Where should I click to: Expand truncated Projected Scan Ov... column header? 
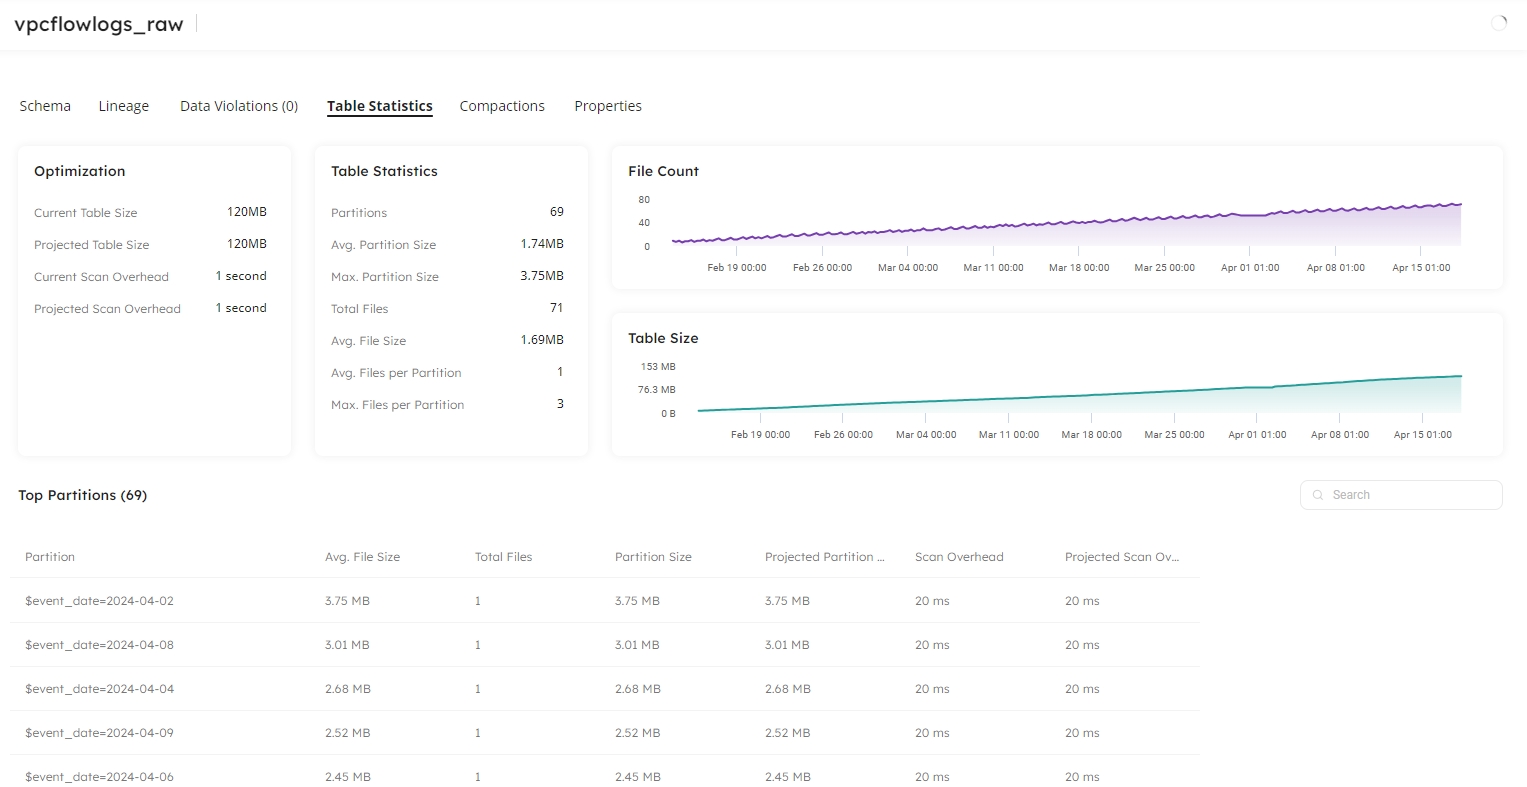(x=1121, y=557)
